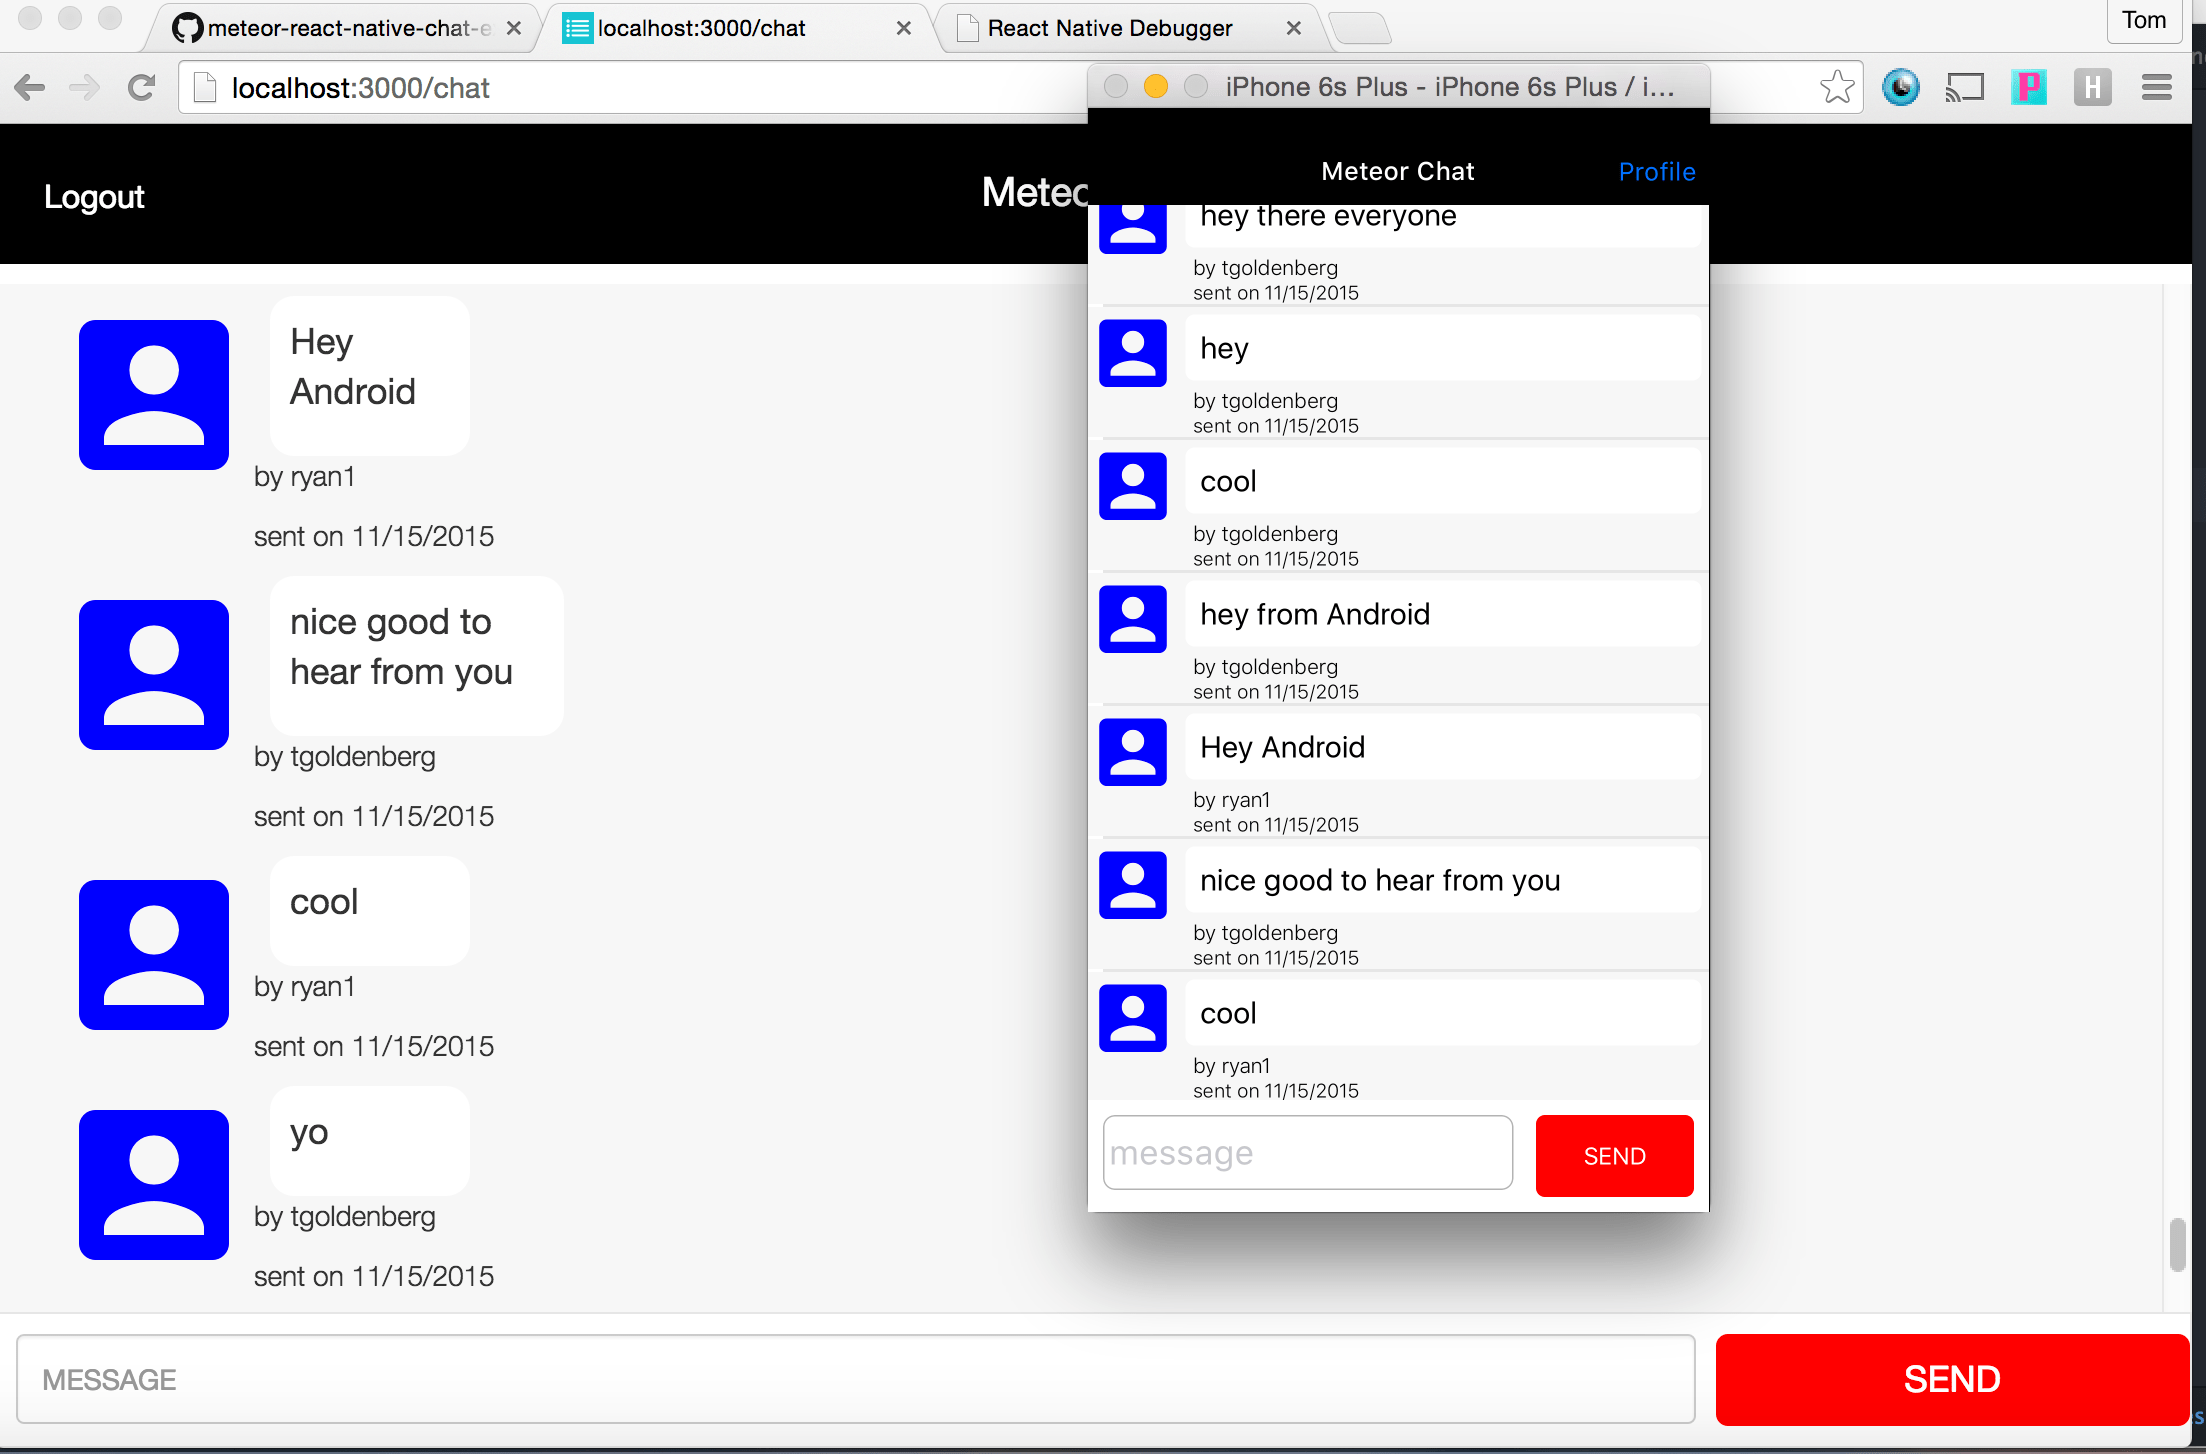Click 'by ryan1' under 'Hey Android' in web chat

(x=305, y=477)
